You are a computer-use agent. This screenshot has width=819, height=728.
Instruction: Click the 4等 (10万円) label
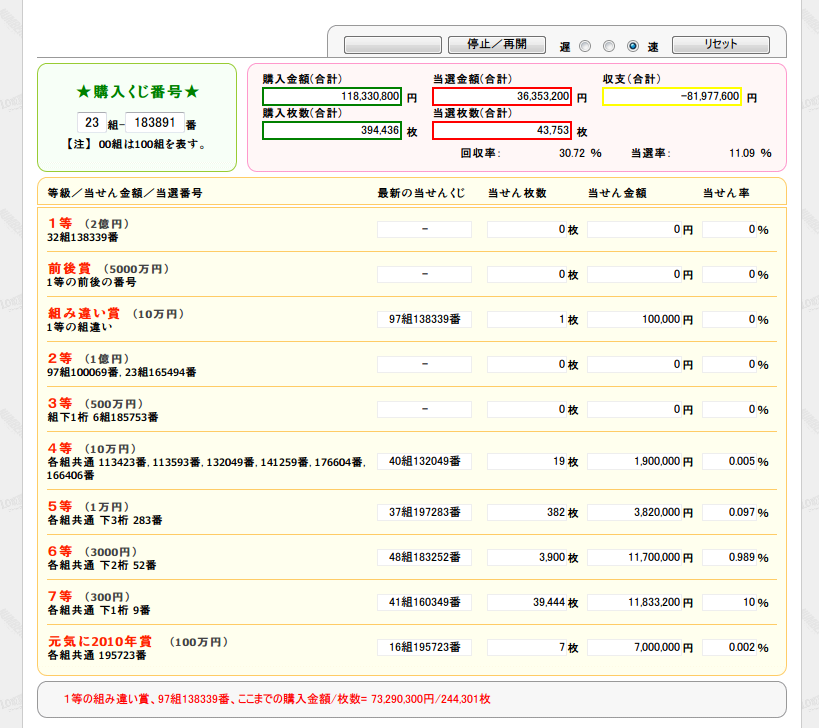[x=91, y=448]
